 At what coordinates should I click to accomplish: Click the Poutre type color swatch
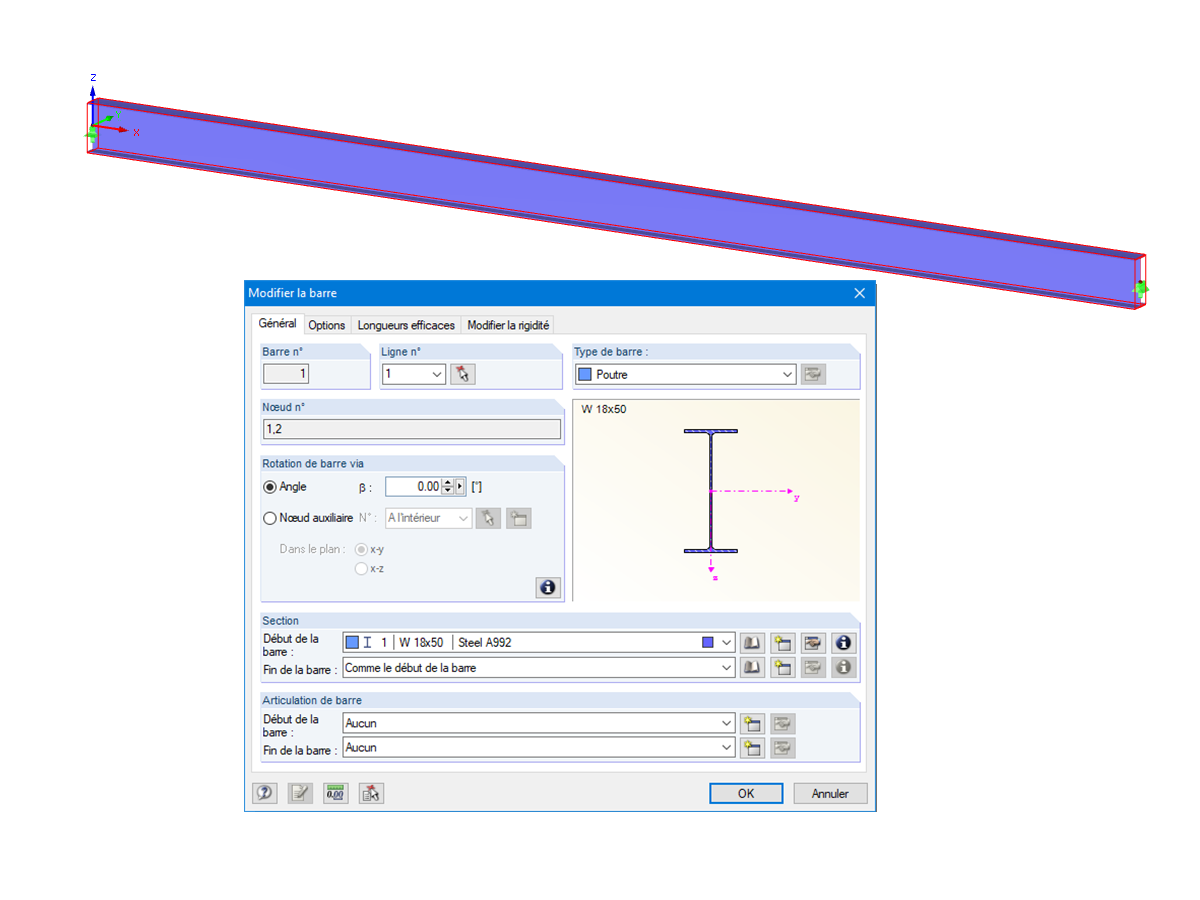(x=585, y=375)
